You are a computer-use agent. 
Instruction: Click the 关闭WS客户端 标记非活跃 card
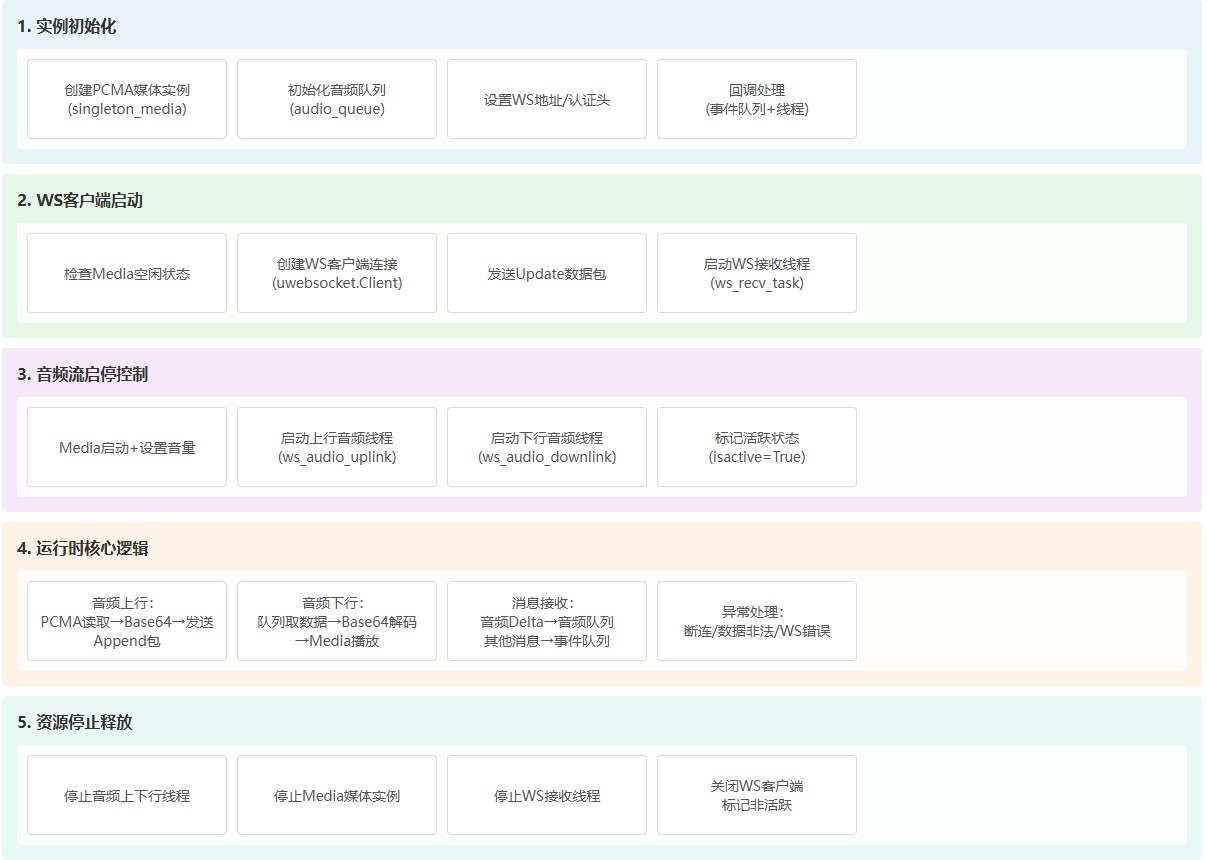(757, 795)
